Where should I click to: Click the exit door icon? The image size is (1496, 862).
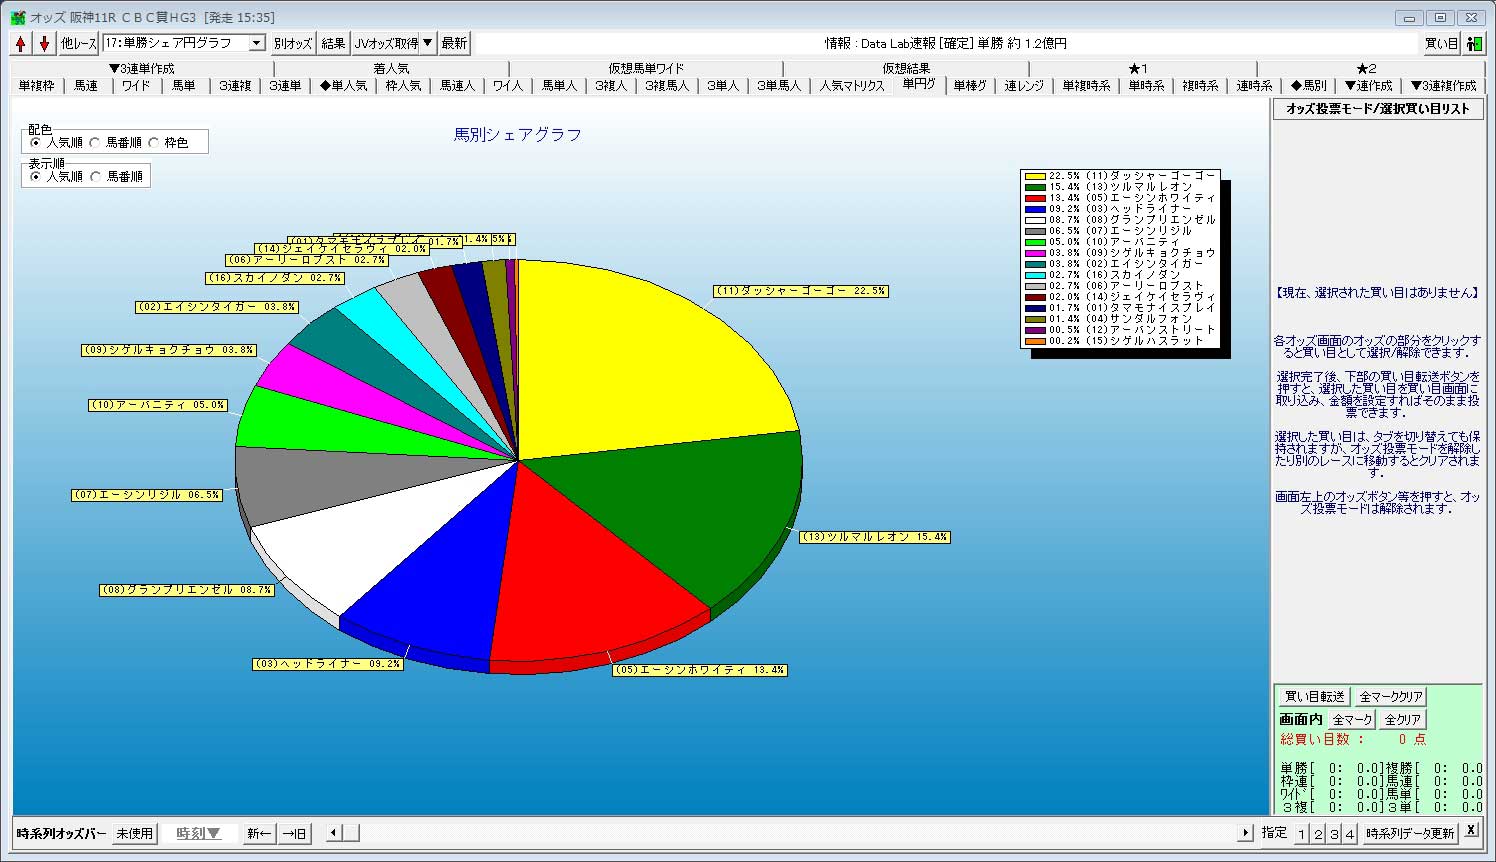coord(1475,44)
